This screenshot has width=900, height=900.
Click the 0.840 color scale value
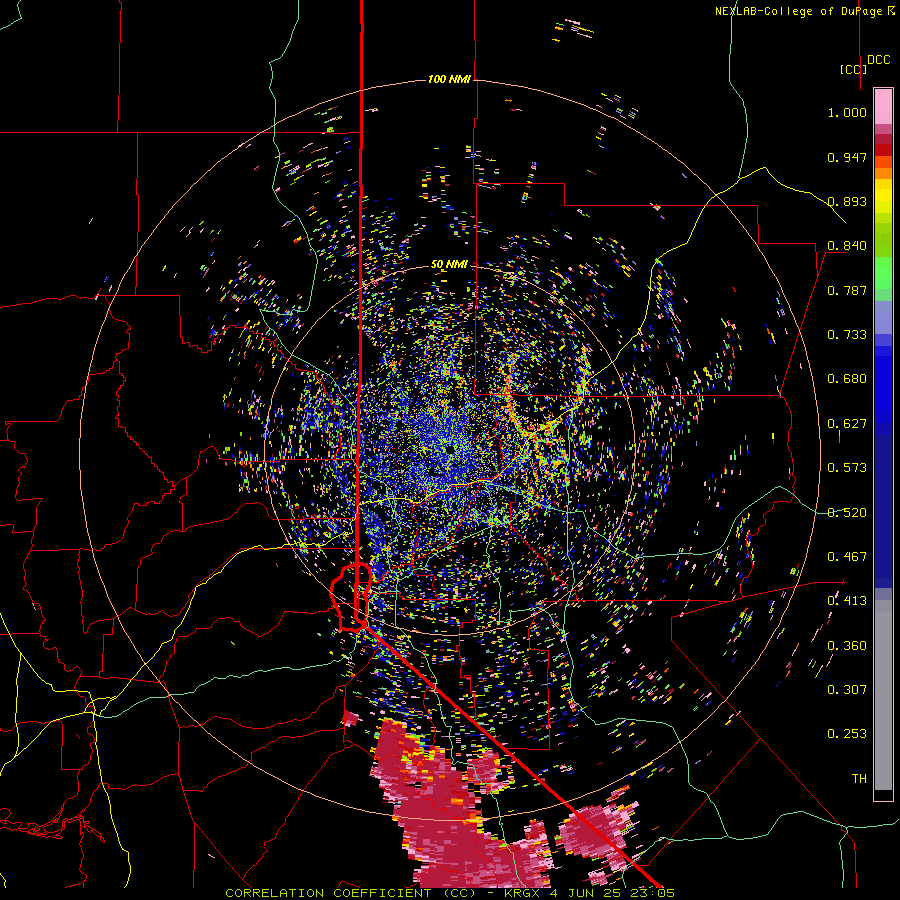tap(847, 246)
